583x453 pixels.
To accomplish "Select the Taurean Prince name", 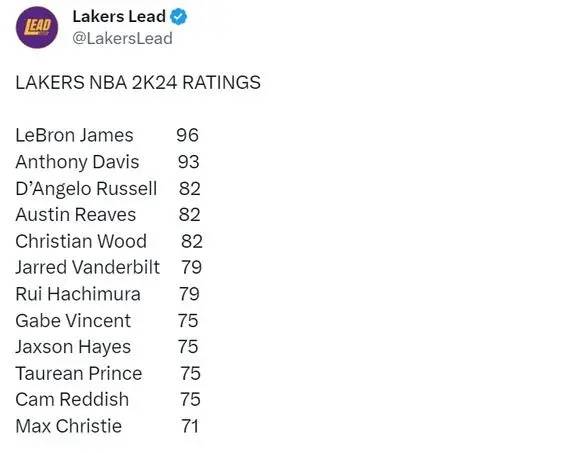I will coord(79,373).
